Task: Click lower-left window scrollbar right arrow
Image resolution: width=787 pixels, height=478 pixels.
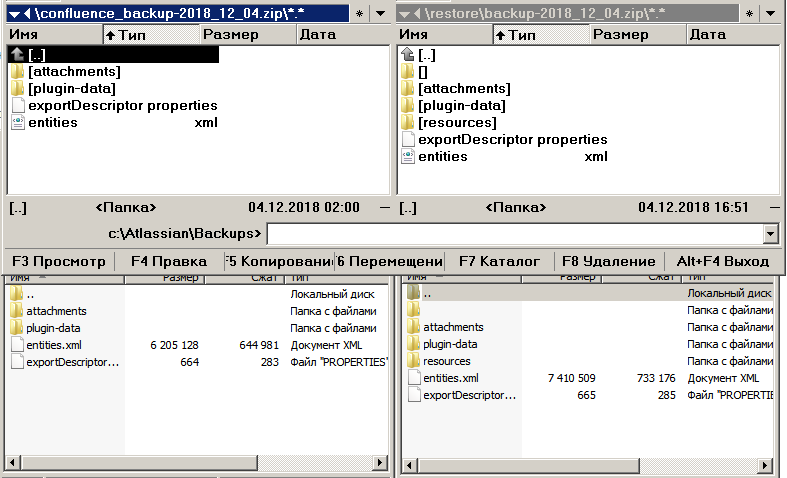Action: pos(381,462)
